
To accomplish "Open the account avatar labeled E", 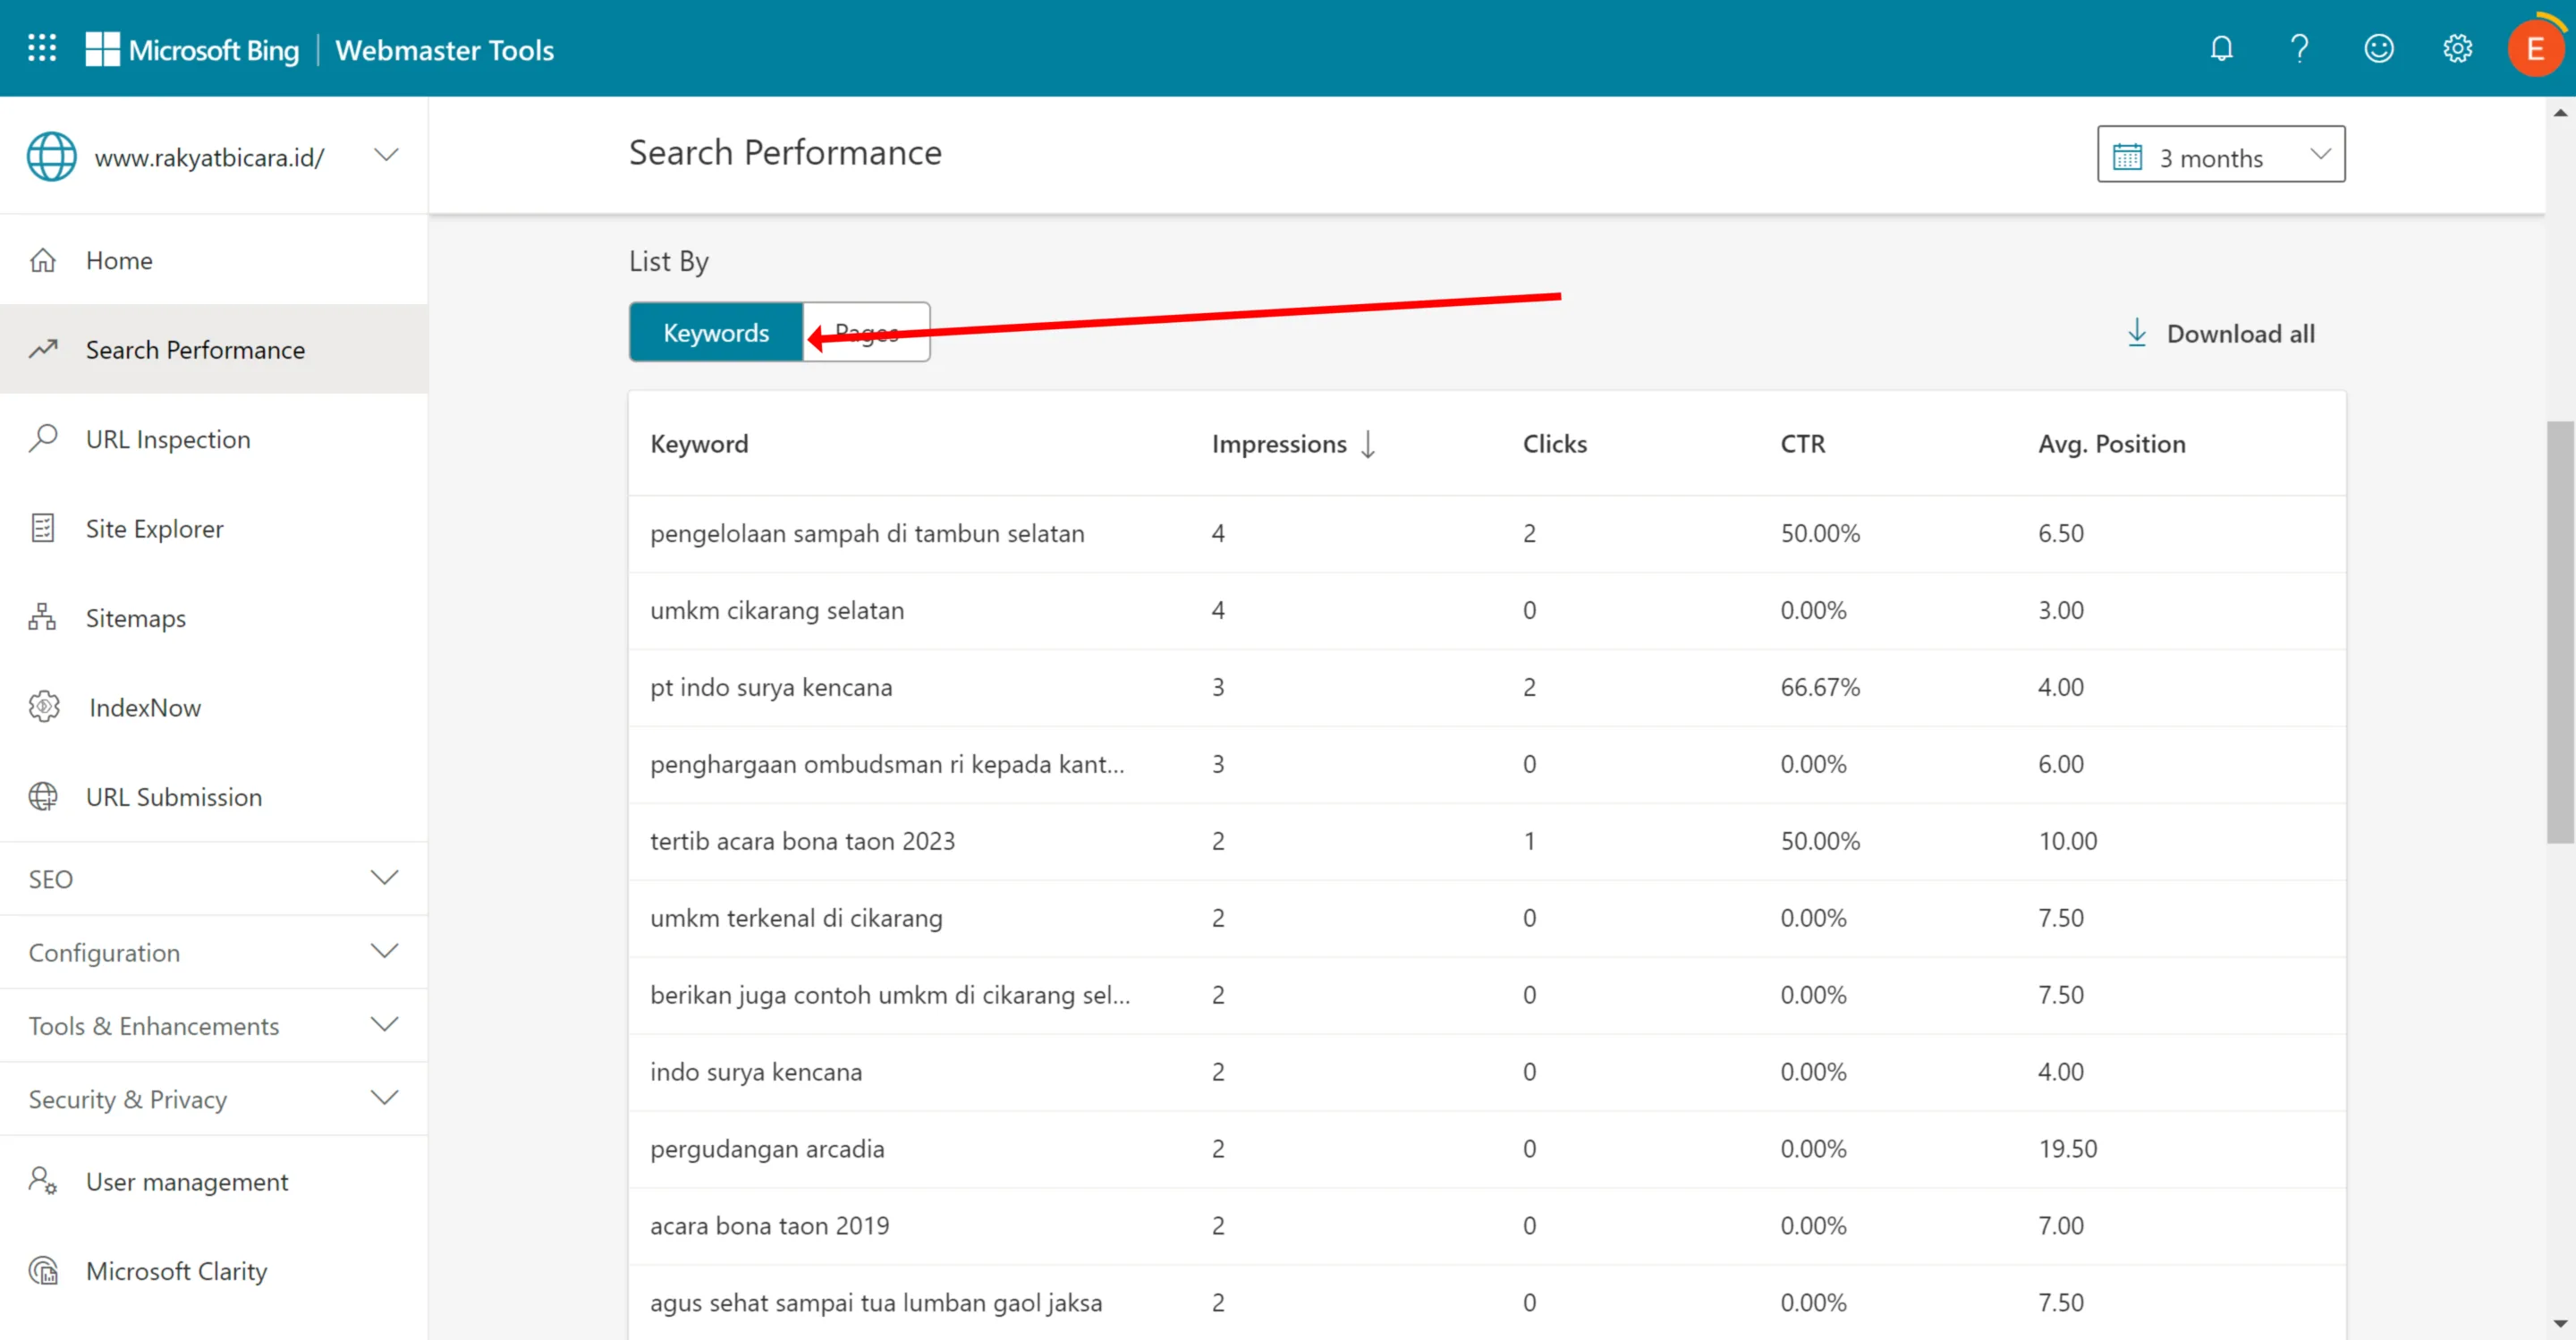I will pyautogui.click(x=2534, y=48).
